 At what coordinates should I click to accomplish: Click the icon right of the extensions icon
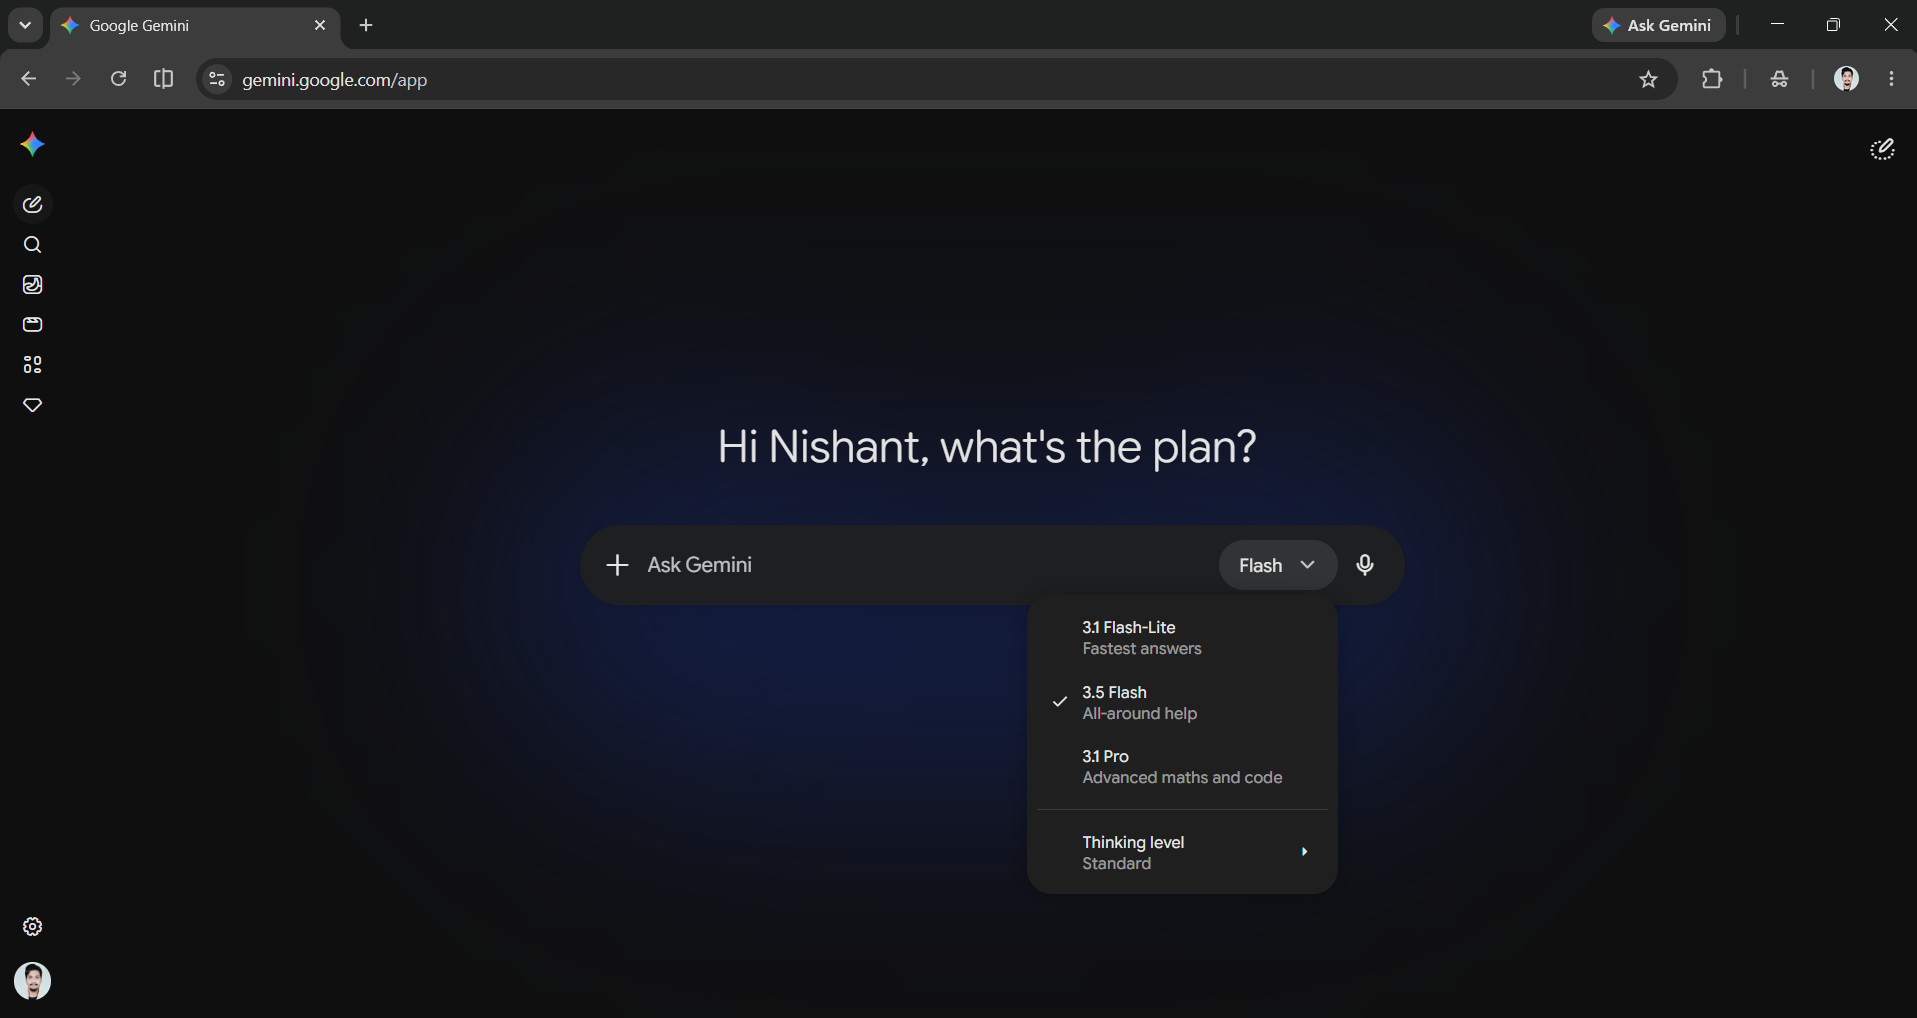(1779, 79)
